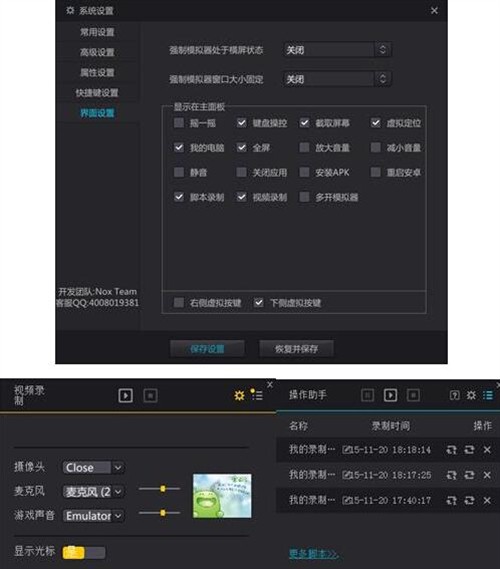The height and width of the screenshot is (569, 500).
Task: Open the yellow gear settings in 视频录制
Action: coord(239,395)
